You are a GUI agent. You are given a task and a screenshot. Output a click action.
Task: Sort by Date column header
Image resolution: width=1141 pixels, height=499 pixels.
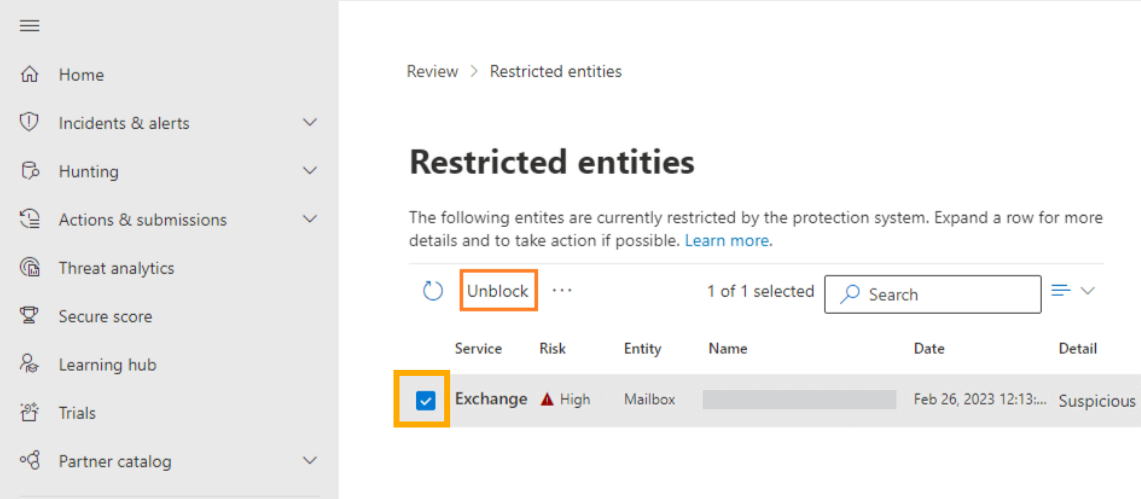[x=929, y=348]
